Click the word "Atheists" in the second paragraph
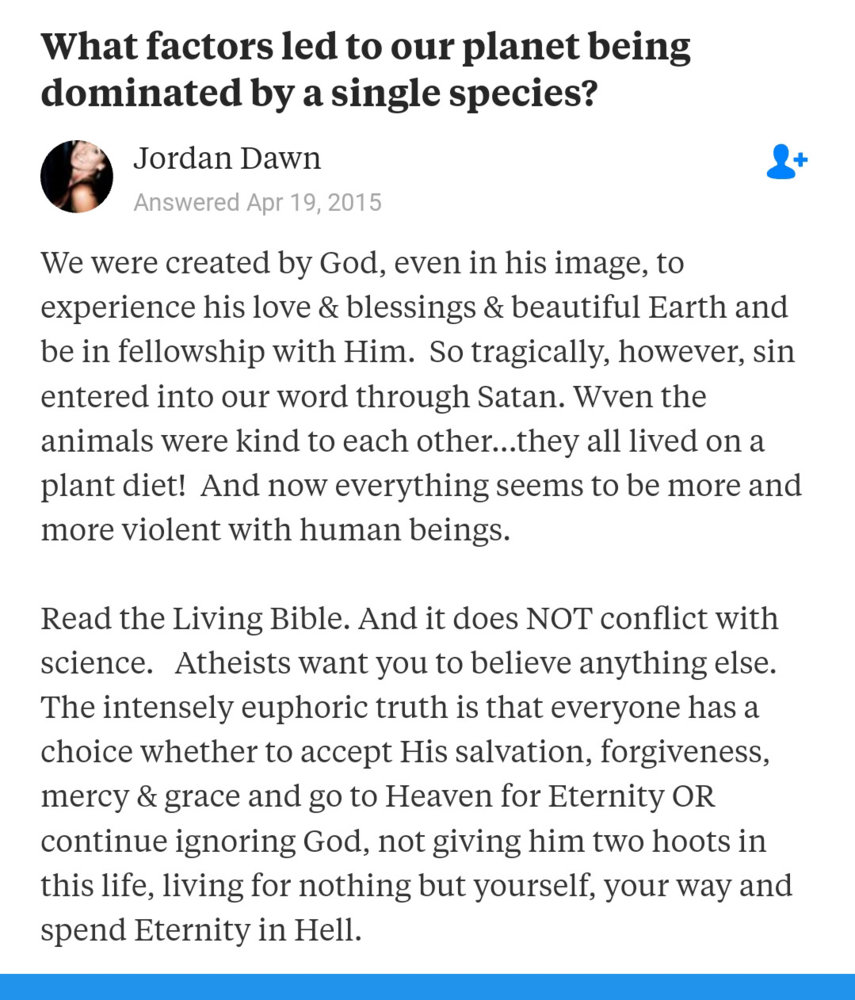The width and height of the screenshot is (855, 1000). click(237, 662)
